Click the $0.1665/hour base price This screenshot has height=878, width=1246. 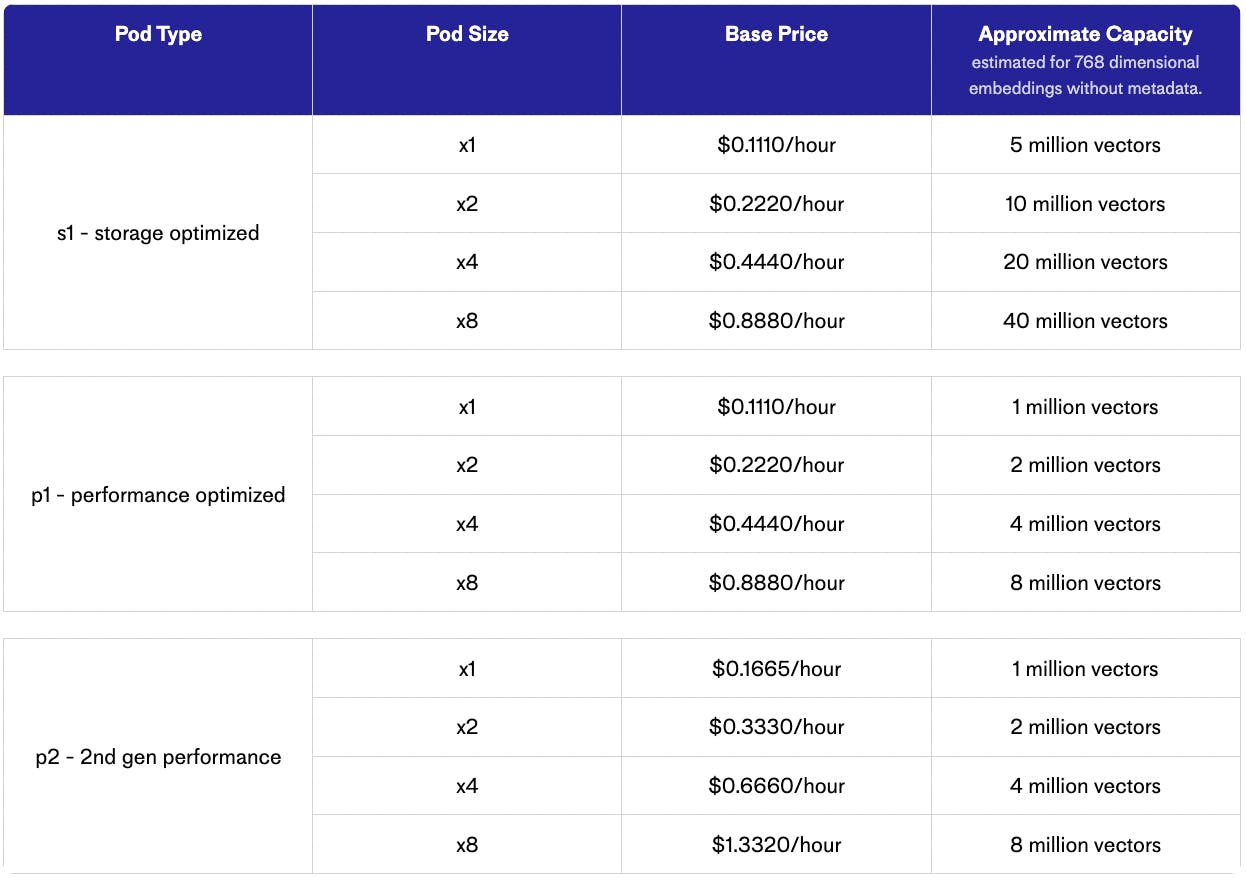coord(776,669)
